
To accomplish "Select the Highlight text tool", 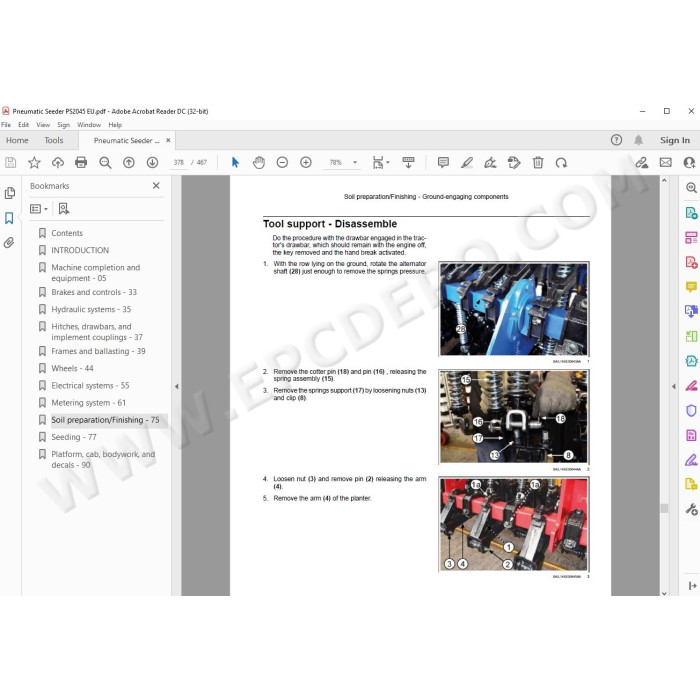I will pos(467,162).
